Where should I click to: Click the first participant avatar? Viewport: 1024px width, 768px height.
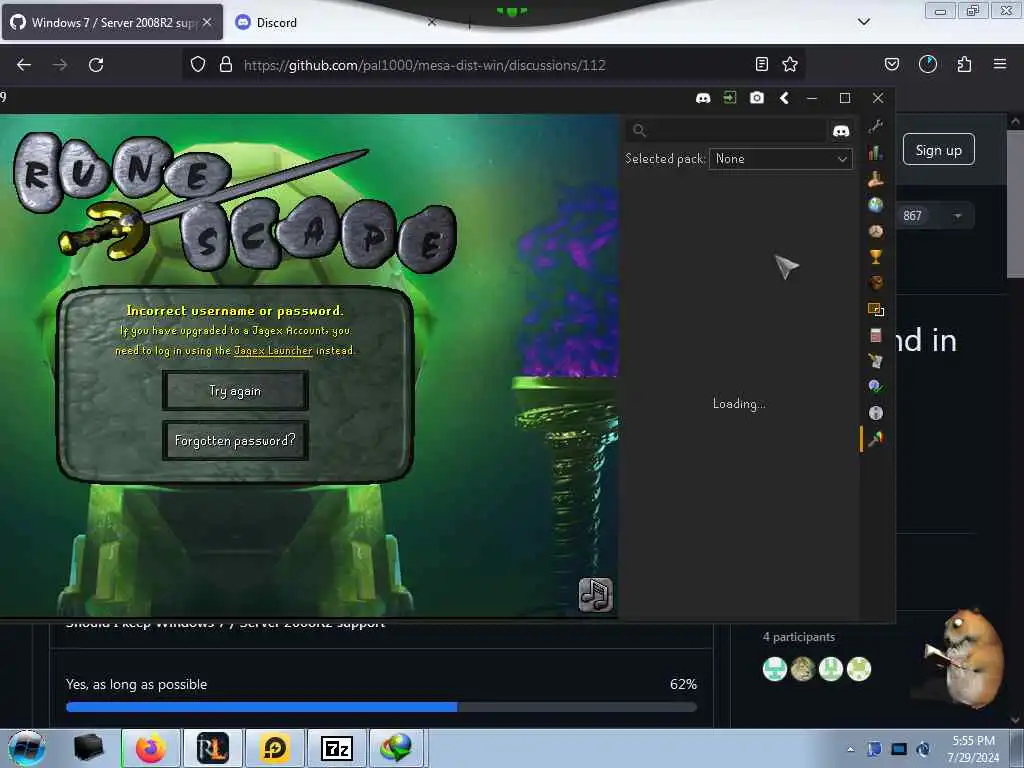(775, 669)
